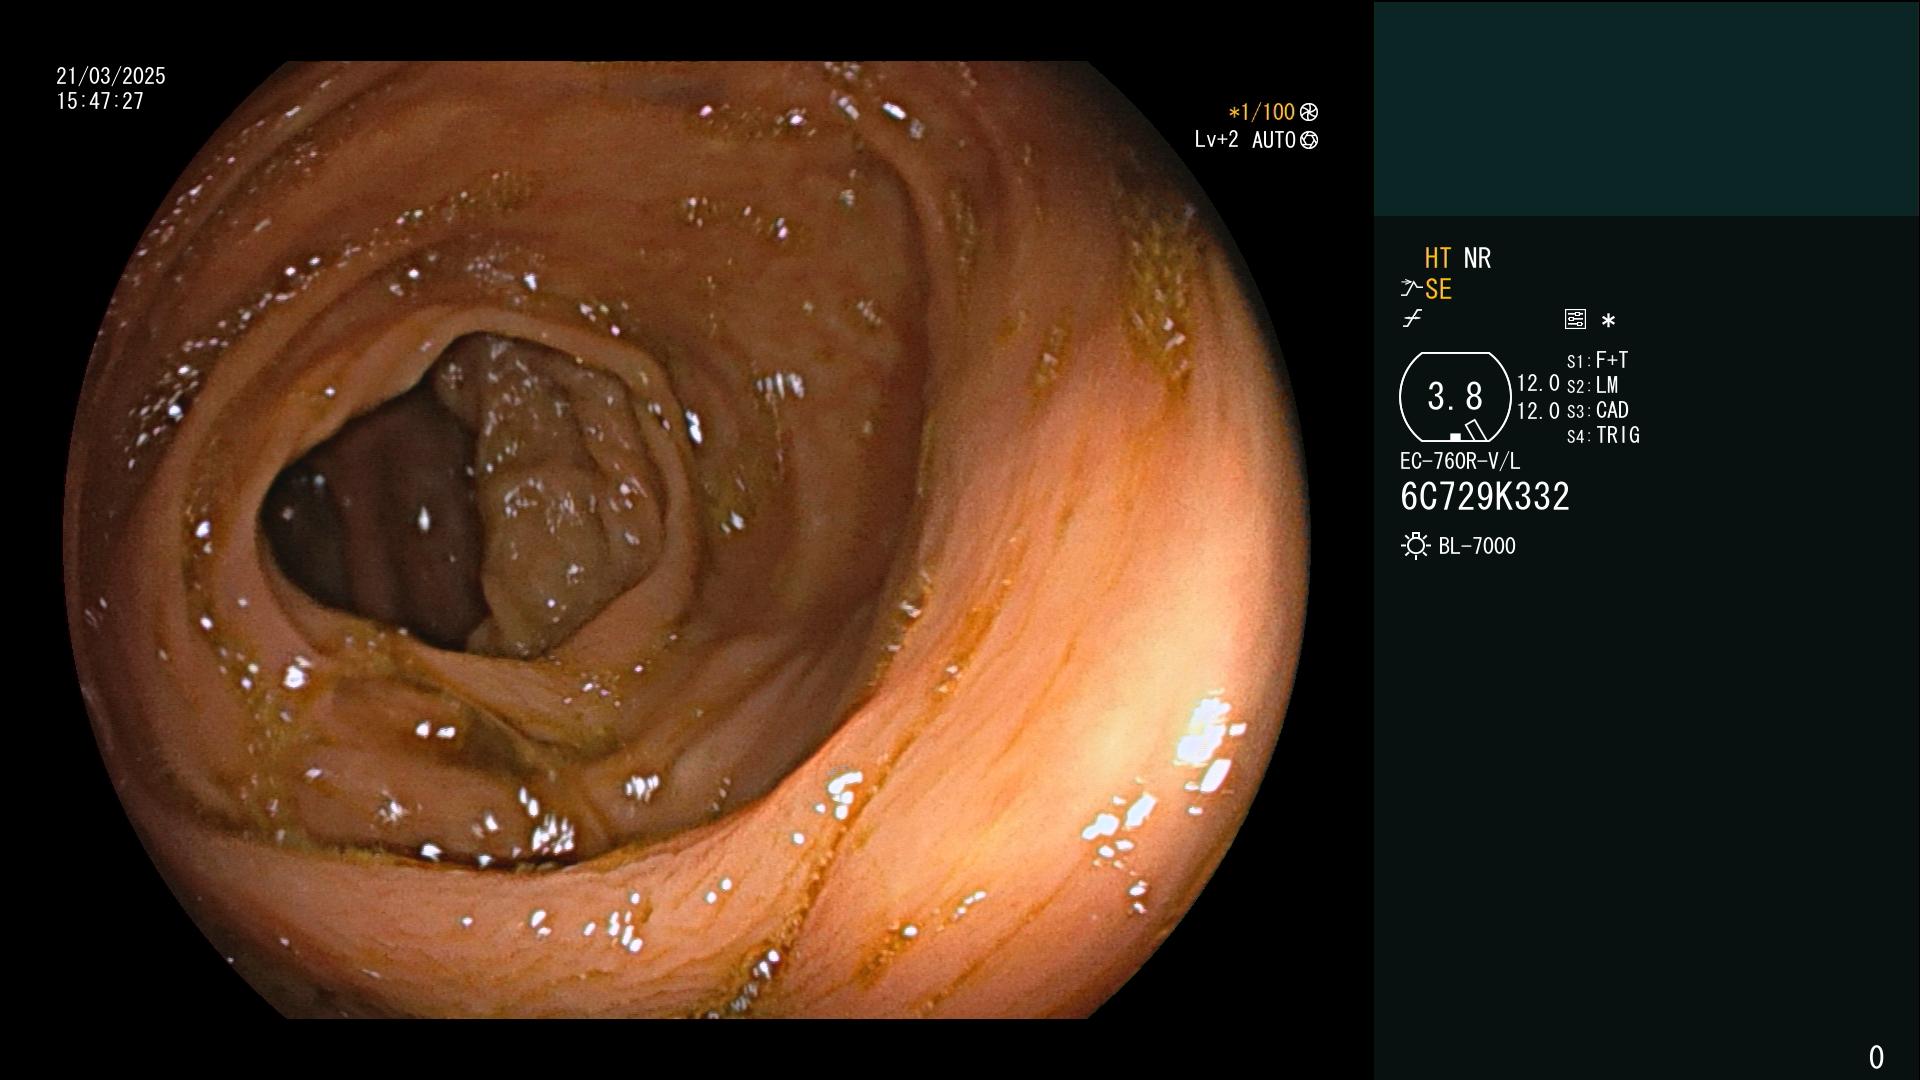Click the timestamp 15:47:27
Viewport: 1920px width, 1080px height.
click(100, 101)
